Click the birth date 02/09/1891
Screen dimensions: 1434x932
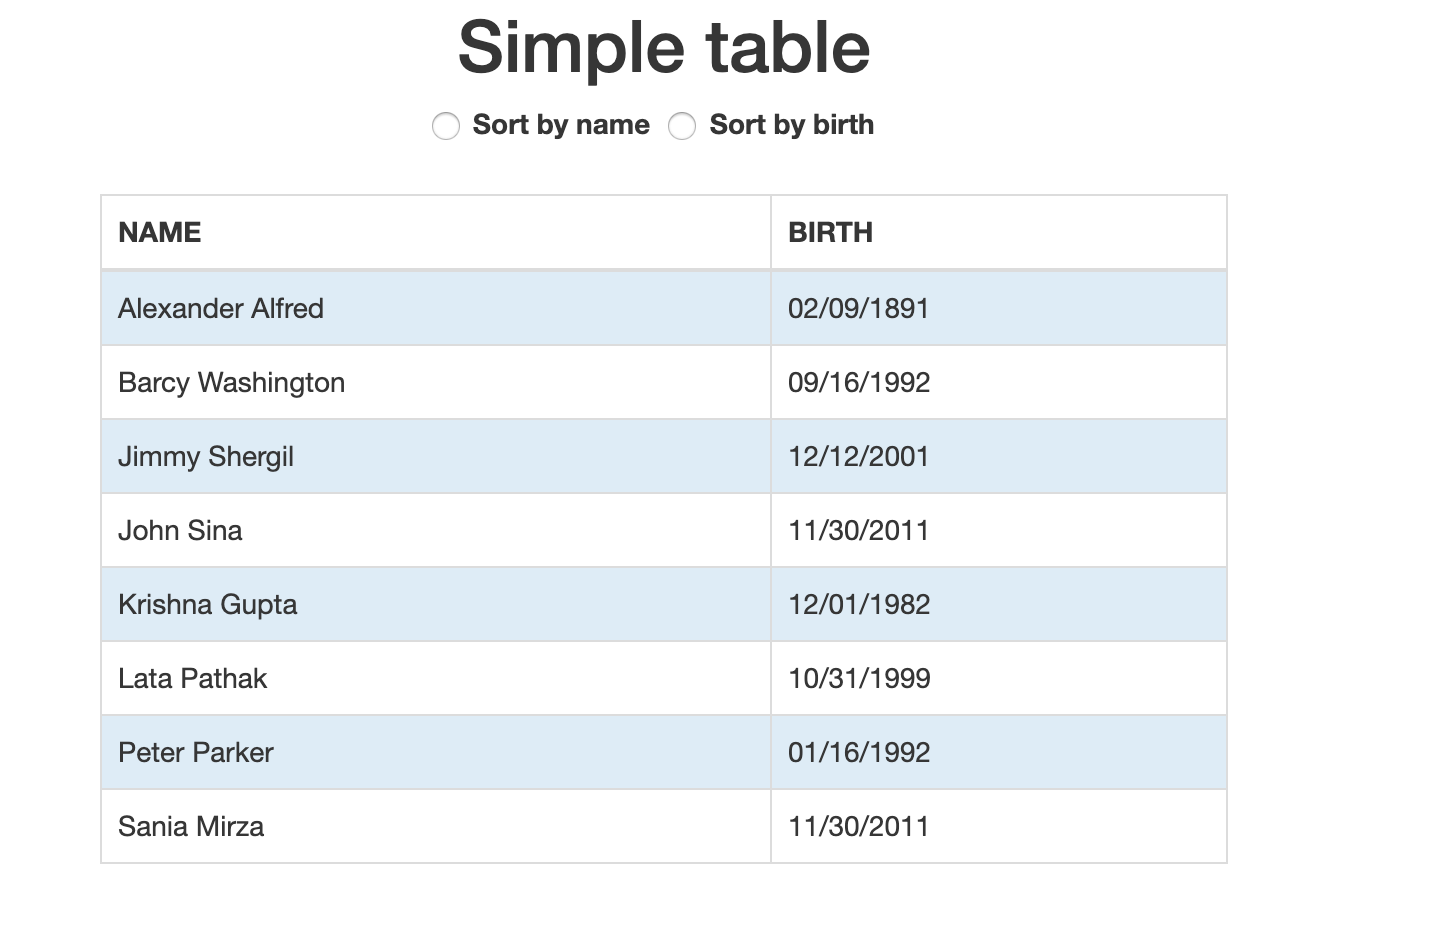point(858,308)
